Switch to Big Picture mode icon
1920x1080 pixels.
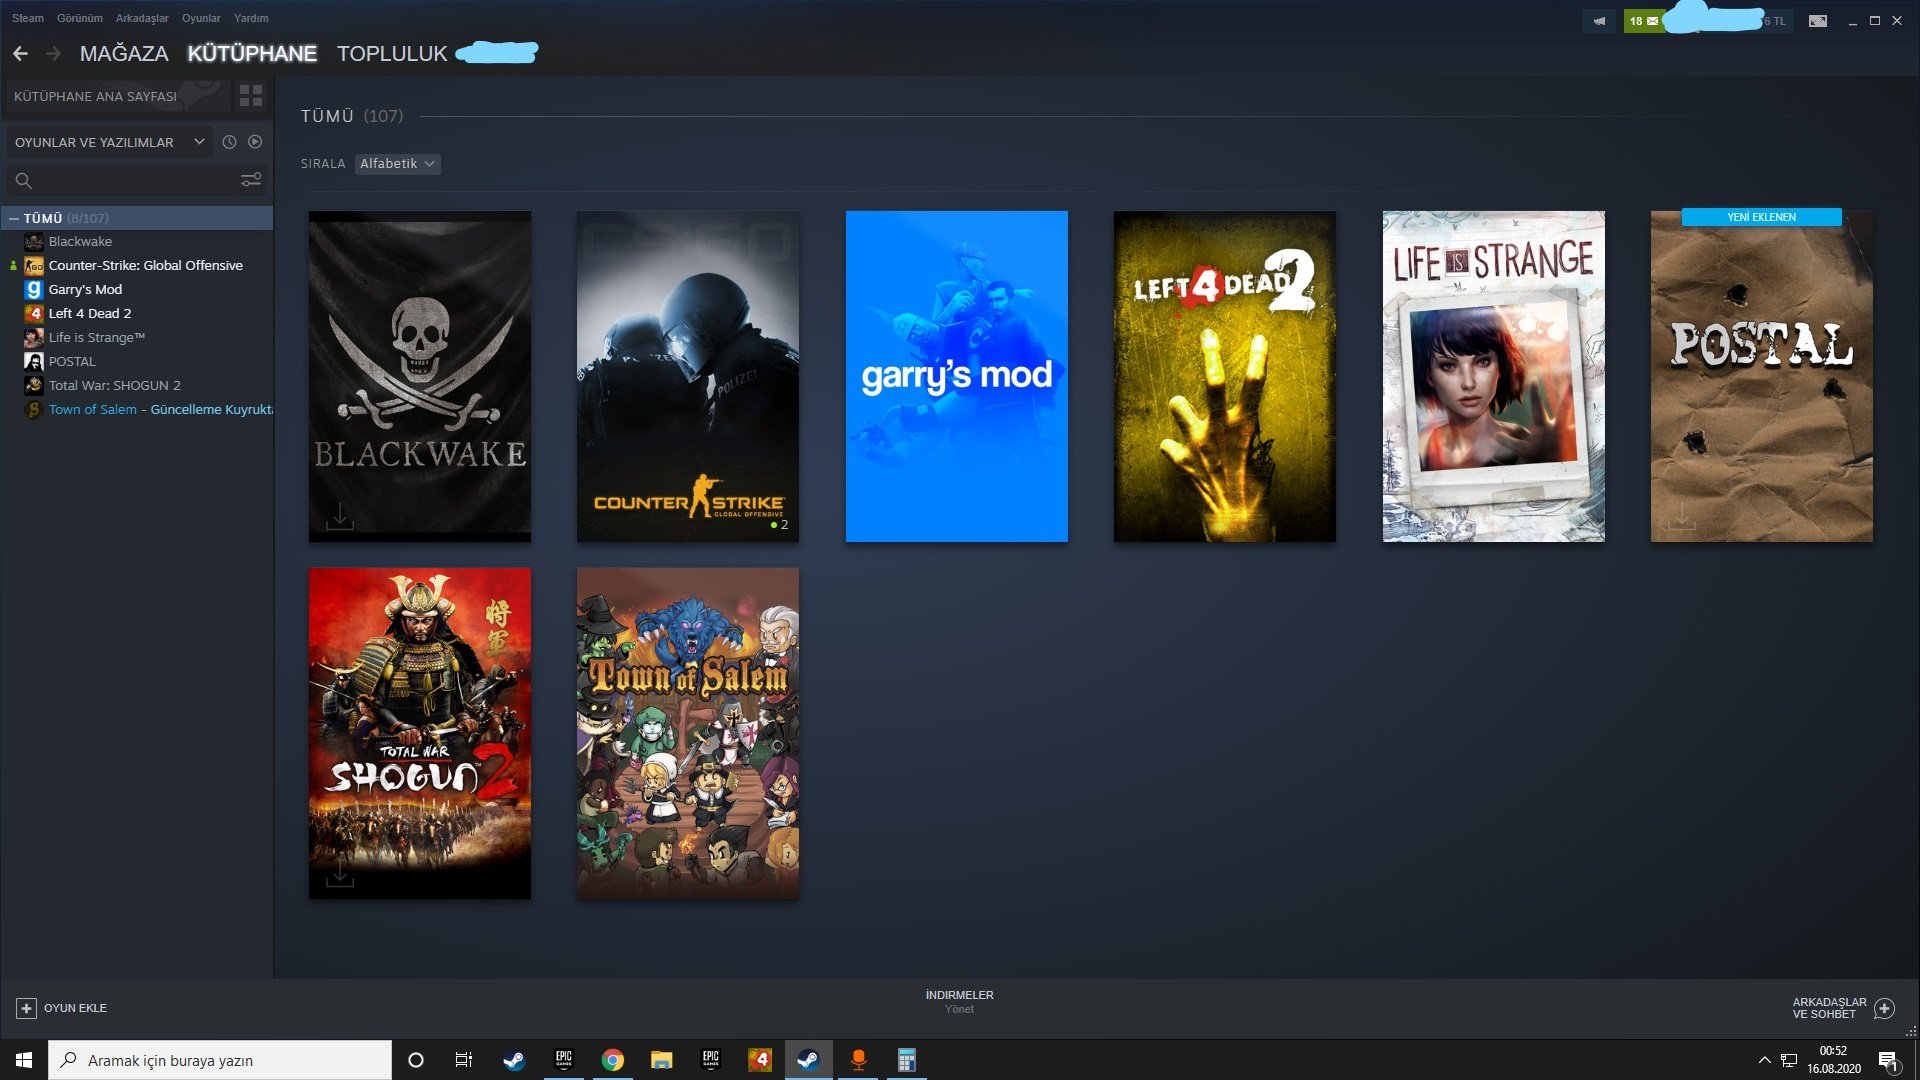coord(1818,21)
